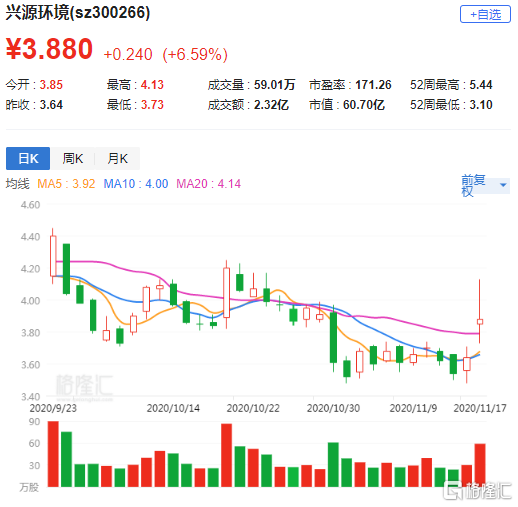The height and width of the screenshot is (507, 518).
Task: Click the 2020/10/22 date axis label
Action: click(x=253, y=408)
